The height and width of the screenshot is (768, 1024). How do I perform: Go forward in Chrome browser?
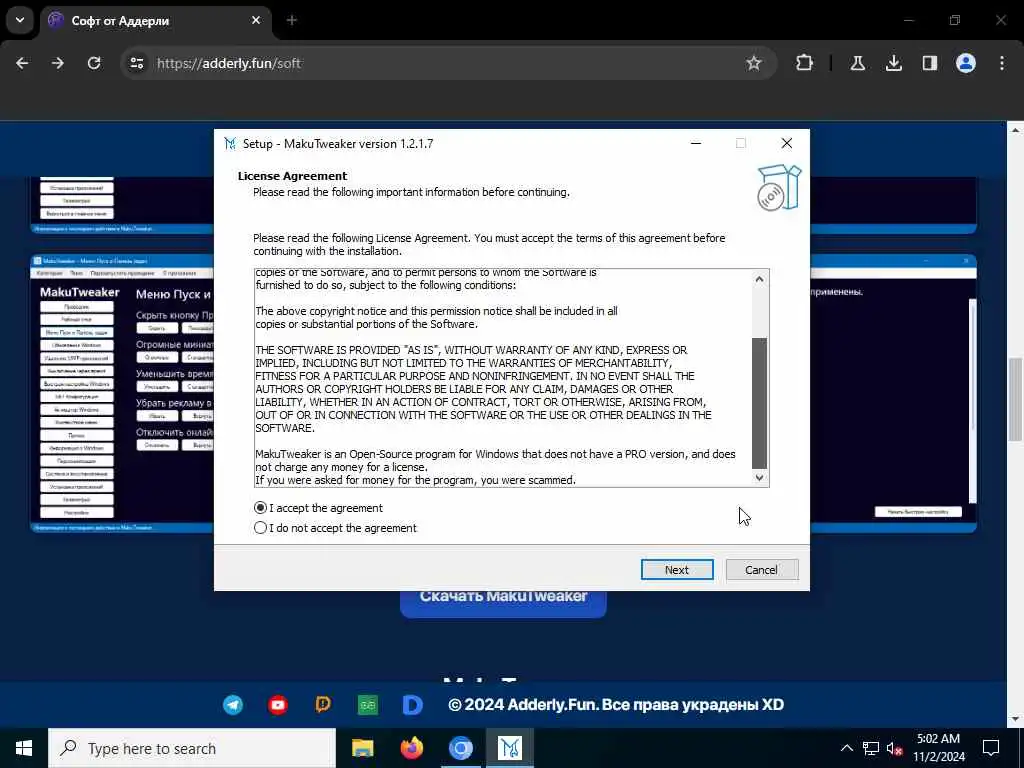(x=58, y=63)
